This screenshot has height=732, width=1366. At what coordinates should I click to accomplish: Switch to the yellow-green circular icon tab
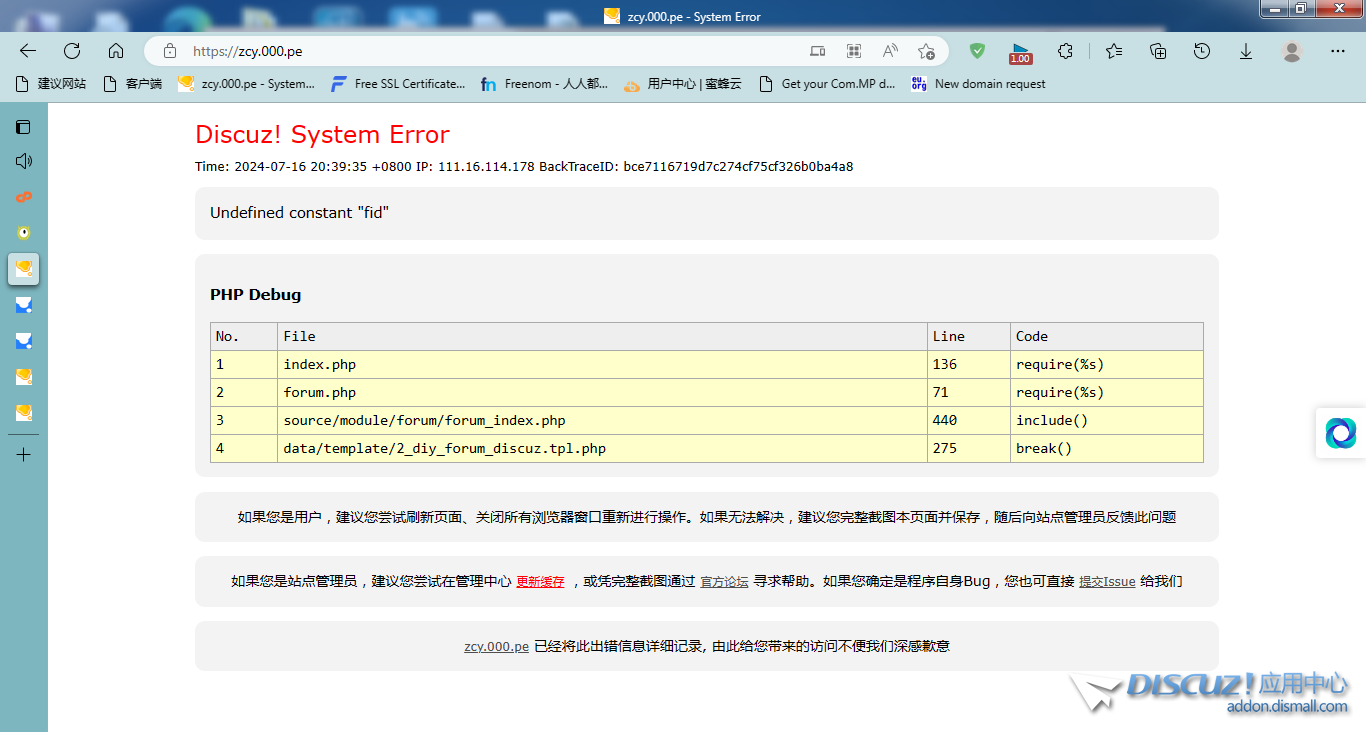pos(24,233)
